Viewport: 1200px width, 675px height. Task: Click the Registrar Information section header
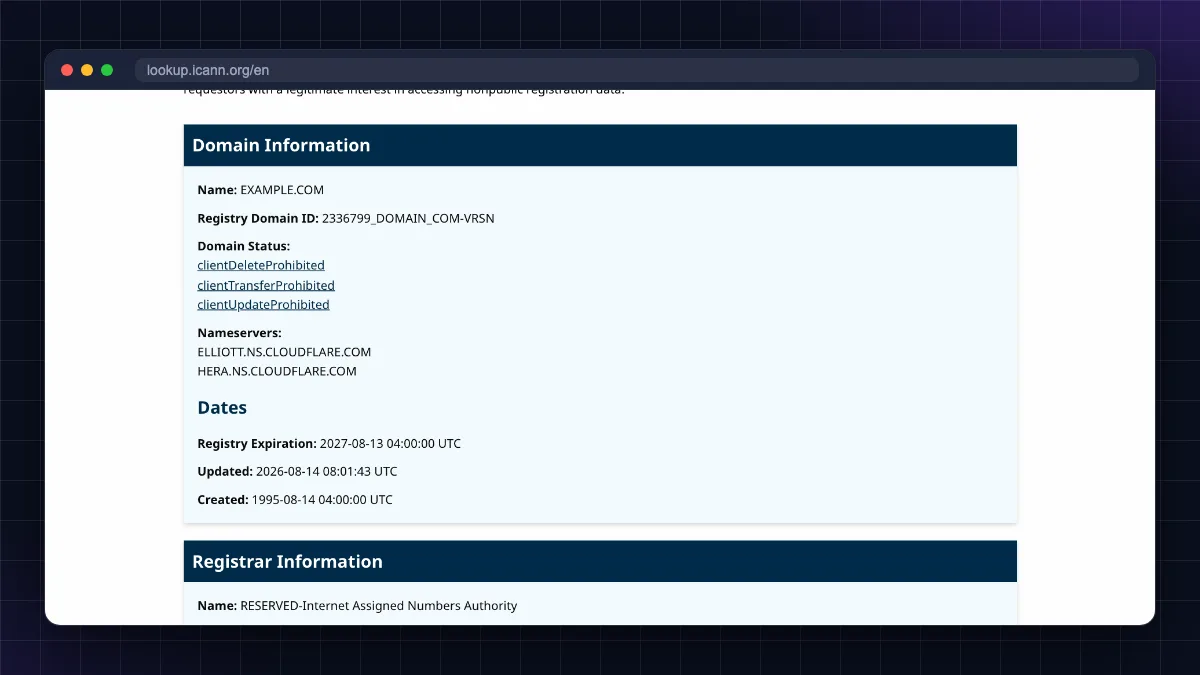600,561
